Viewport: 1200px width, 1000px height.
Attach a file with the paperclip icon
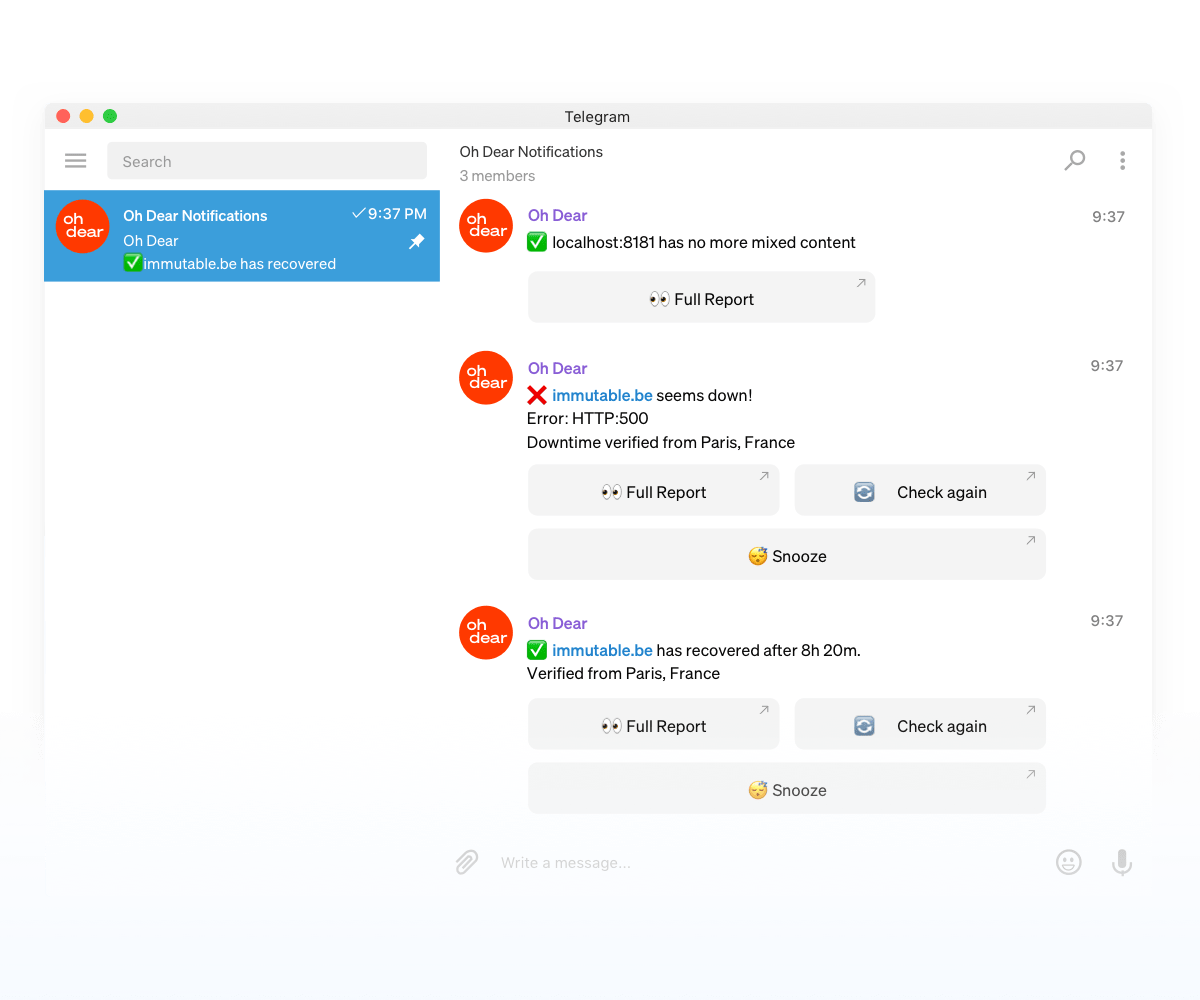pos(467,862)
